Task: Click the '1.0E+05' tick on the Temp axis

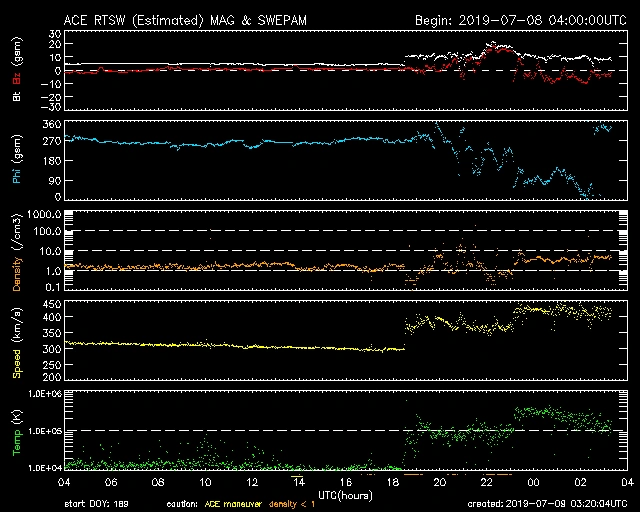Action: [x=44, y=431]
